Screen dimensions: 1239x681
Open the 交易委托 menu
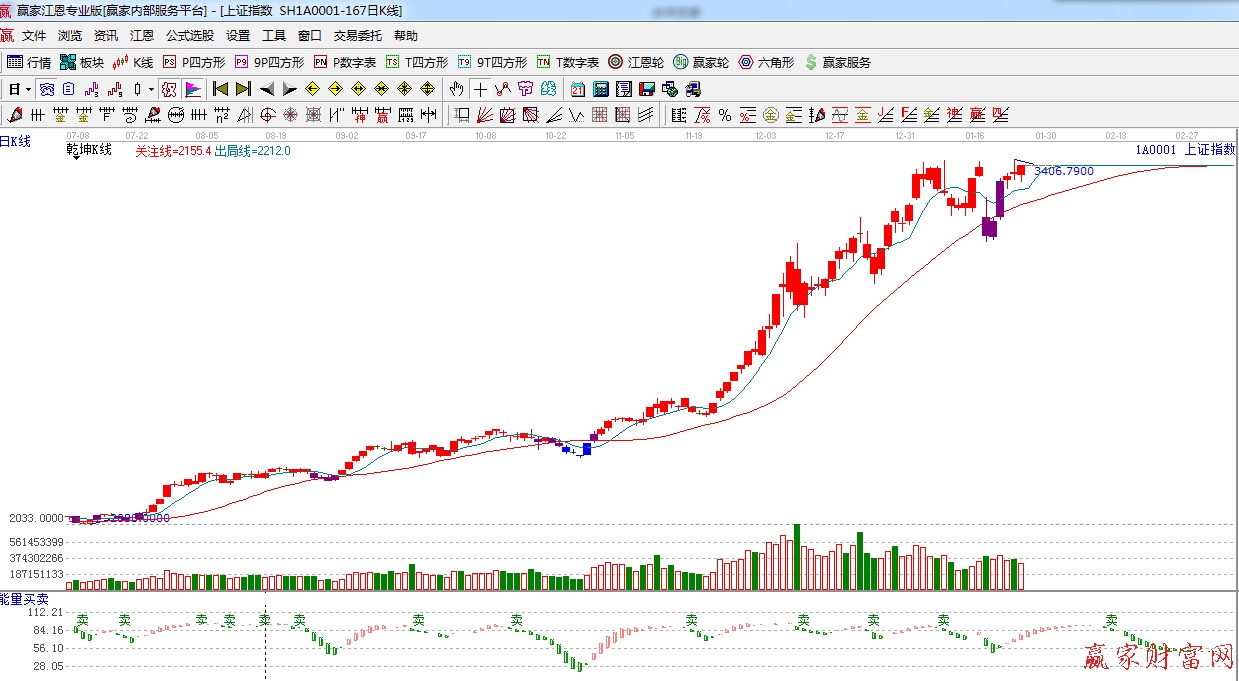click(358, 36)
